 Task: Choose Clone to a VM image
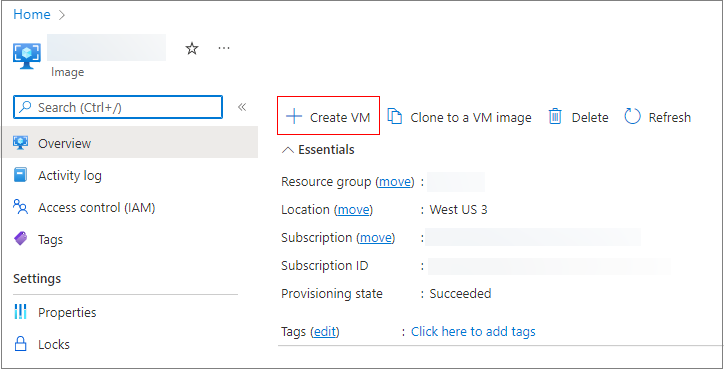click(471, 117)
